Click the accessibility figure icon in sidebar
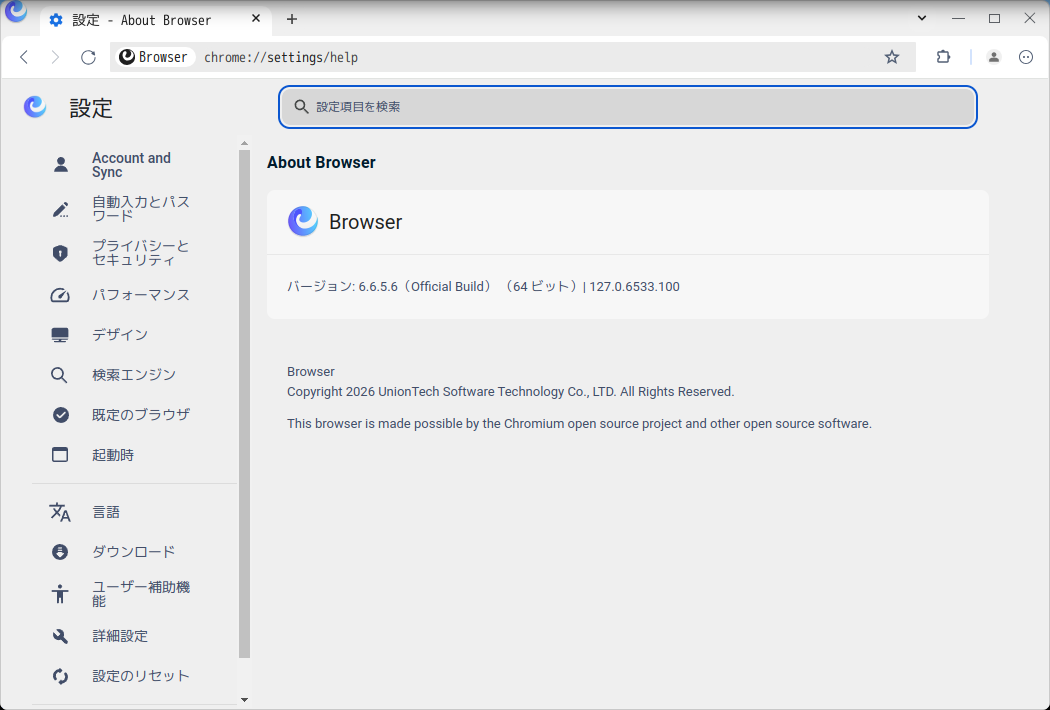This screenshot has width=1050, height=710. pos(60,594)
